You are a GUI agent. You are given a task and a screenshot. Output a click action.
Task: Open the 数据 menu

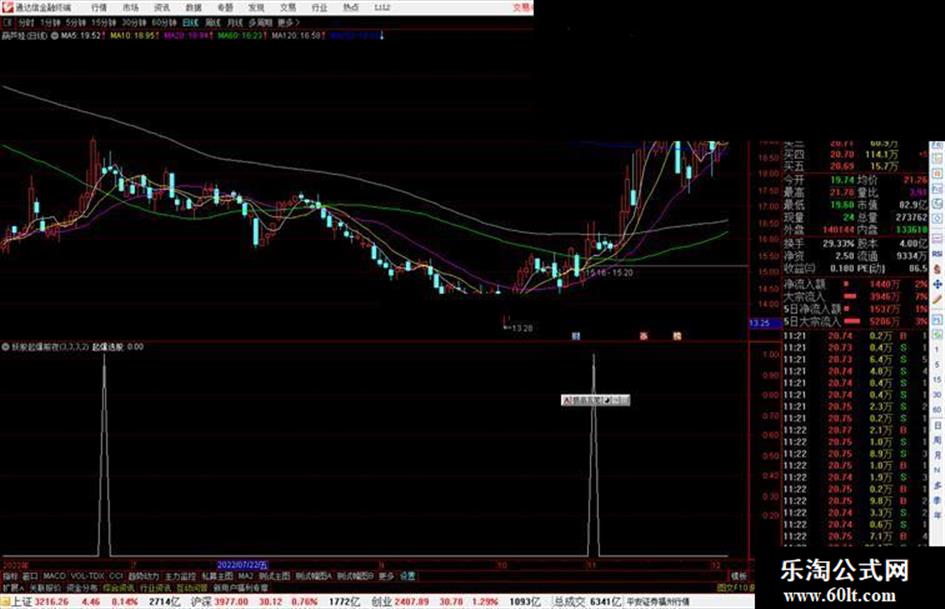pos(193,8)
